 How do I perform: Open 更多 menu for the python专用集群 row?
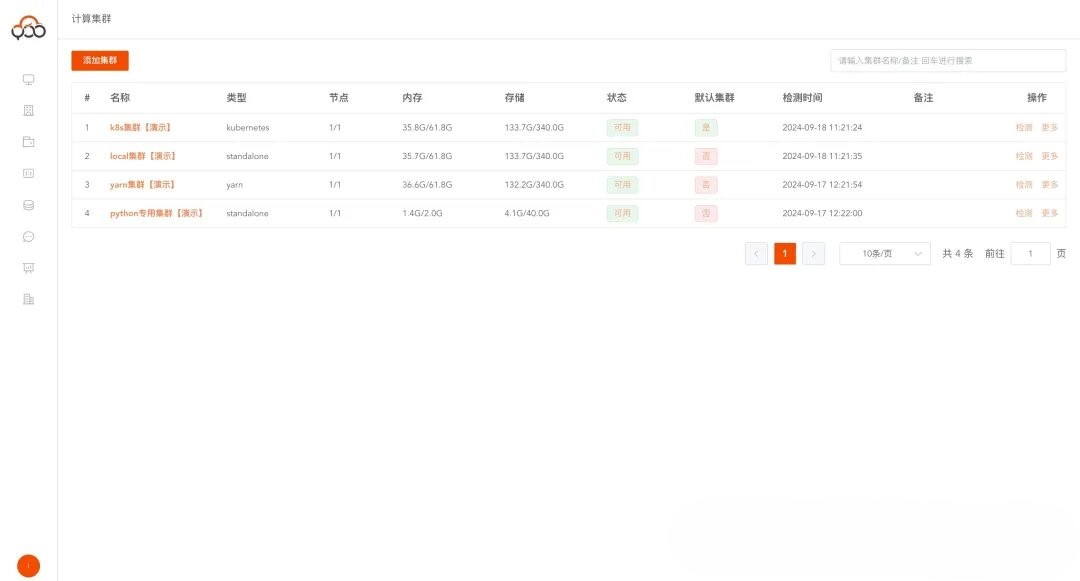pos(1049,213)
